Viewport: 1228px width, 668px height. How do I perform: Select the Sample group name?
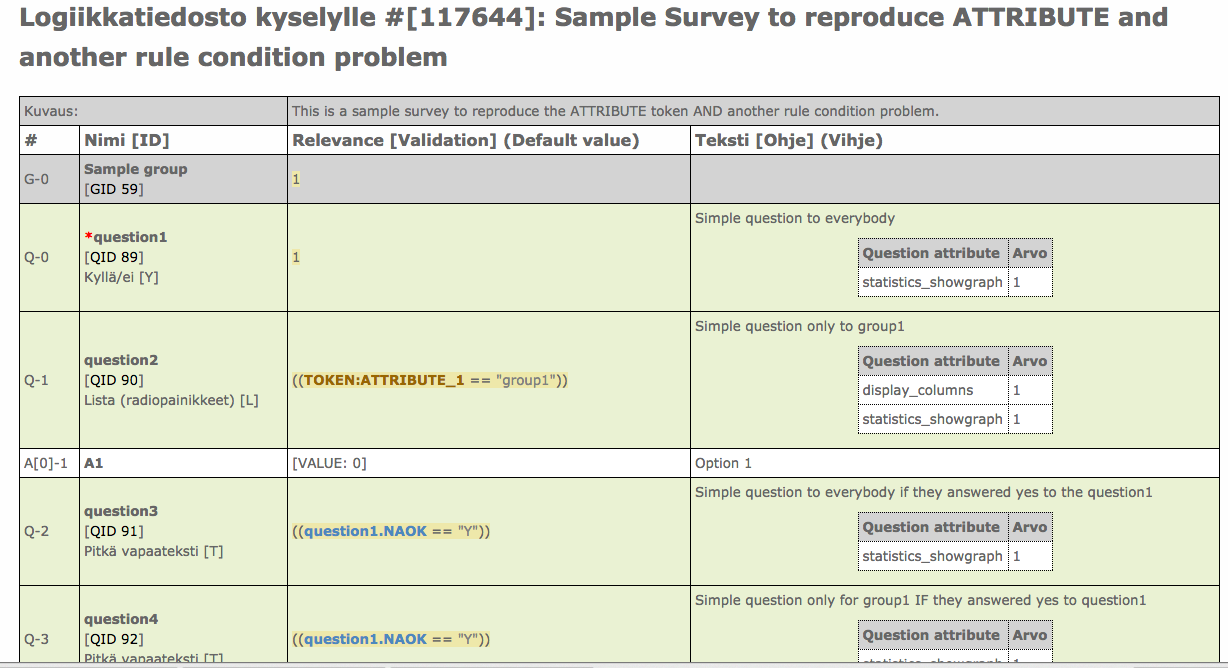click(x=136, y=169)
